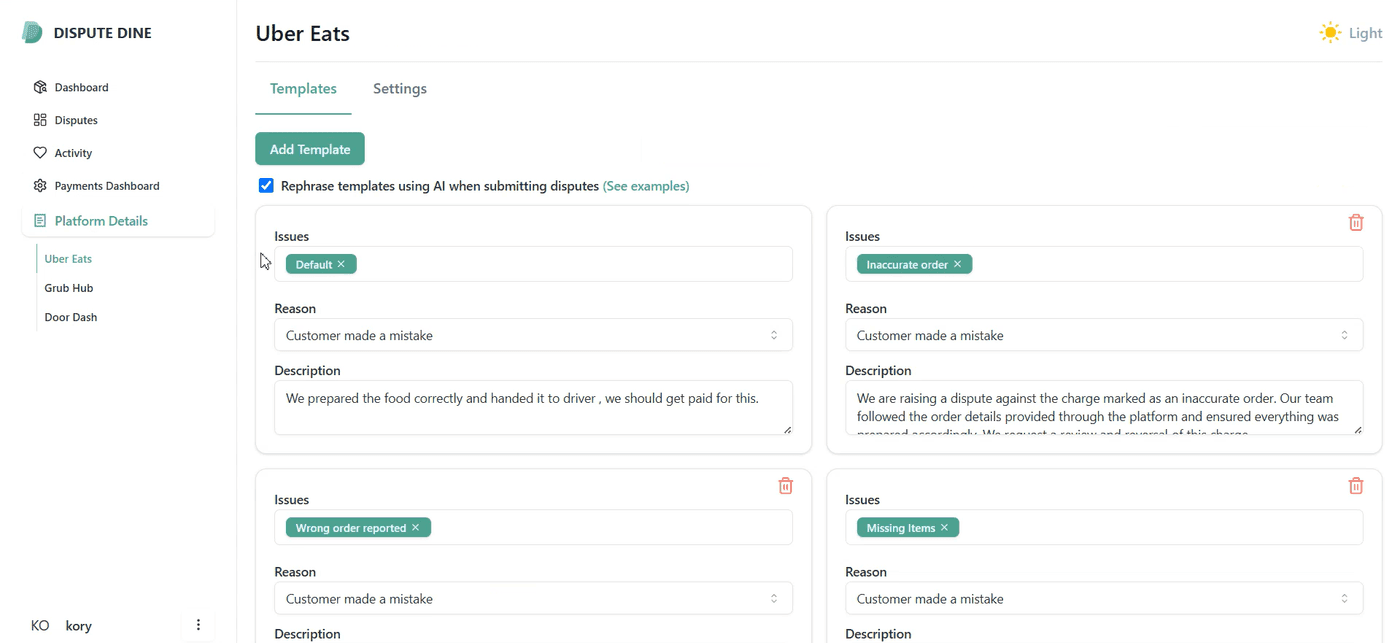Viewport: 1400px width, 643px height.
Task: Click the KO user avatar initials
Action: tap(40, 626)
